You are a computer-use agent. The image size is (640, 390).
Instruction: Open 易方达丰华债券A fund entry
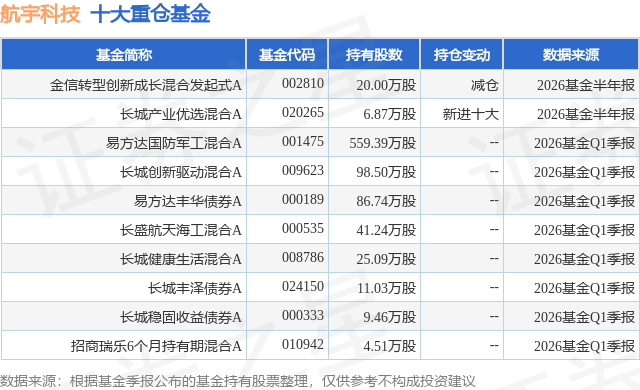(188, 201)
